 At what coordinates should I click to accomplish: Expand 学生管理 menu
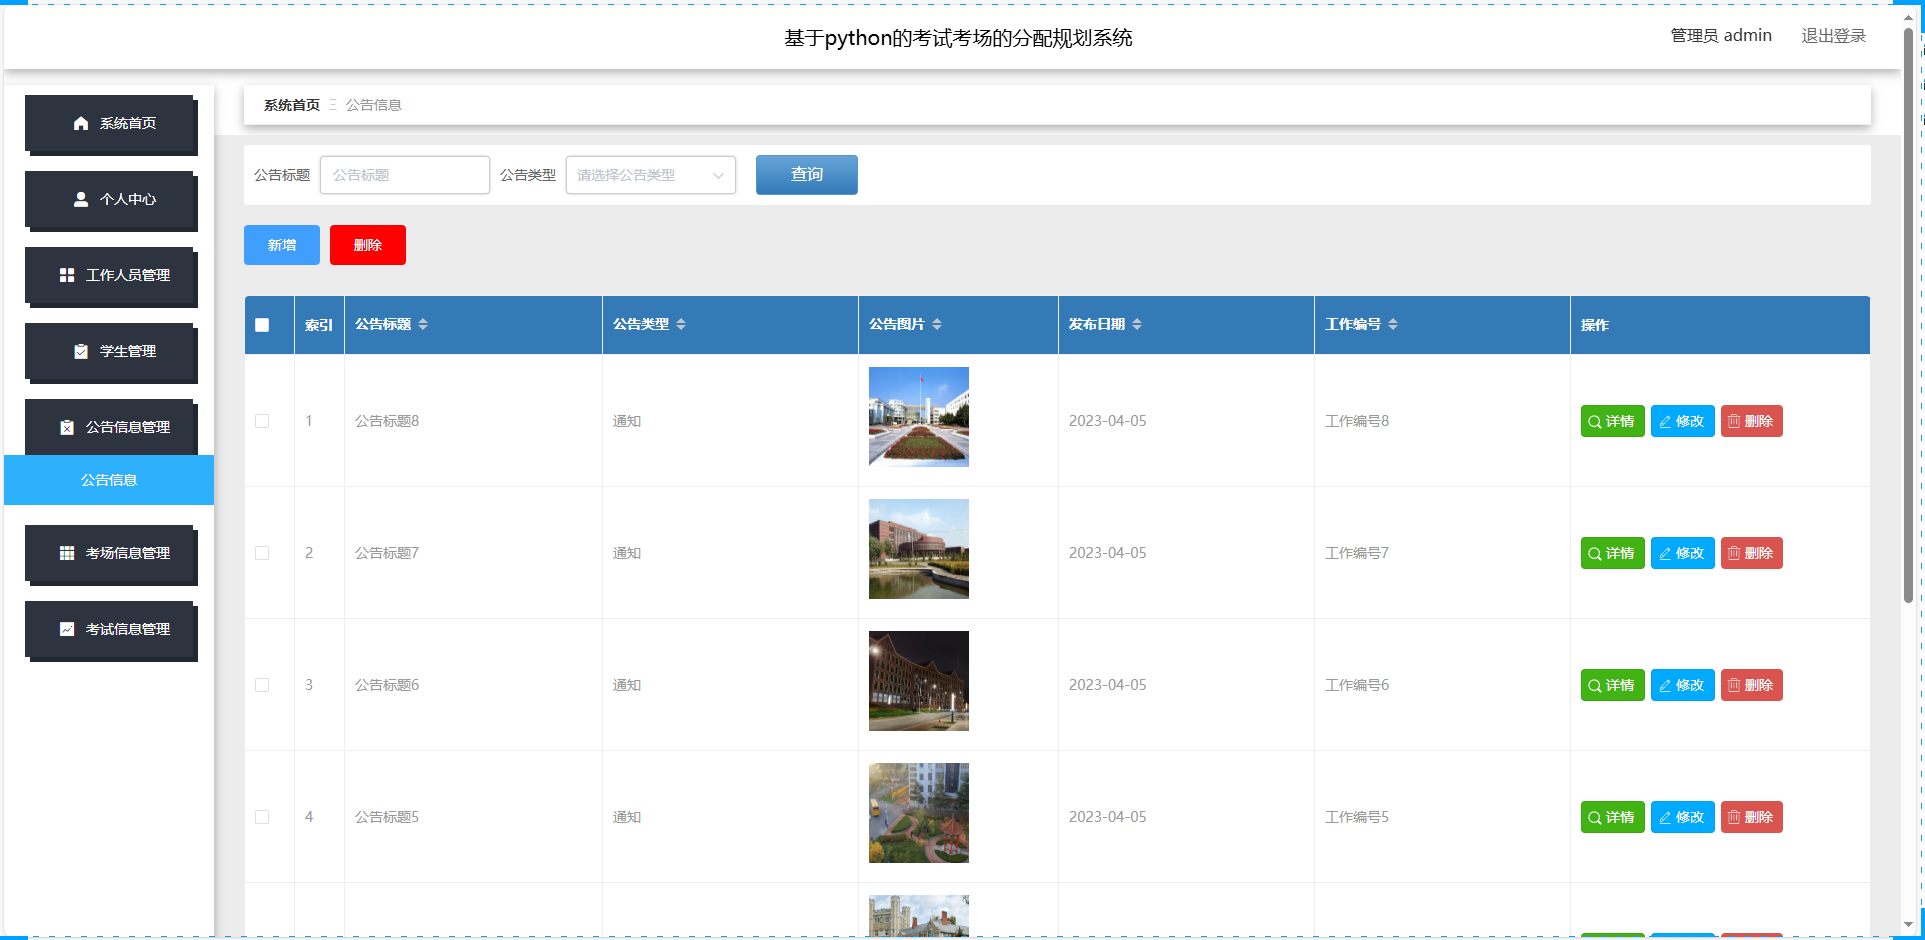coord(110,351)
